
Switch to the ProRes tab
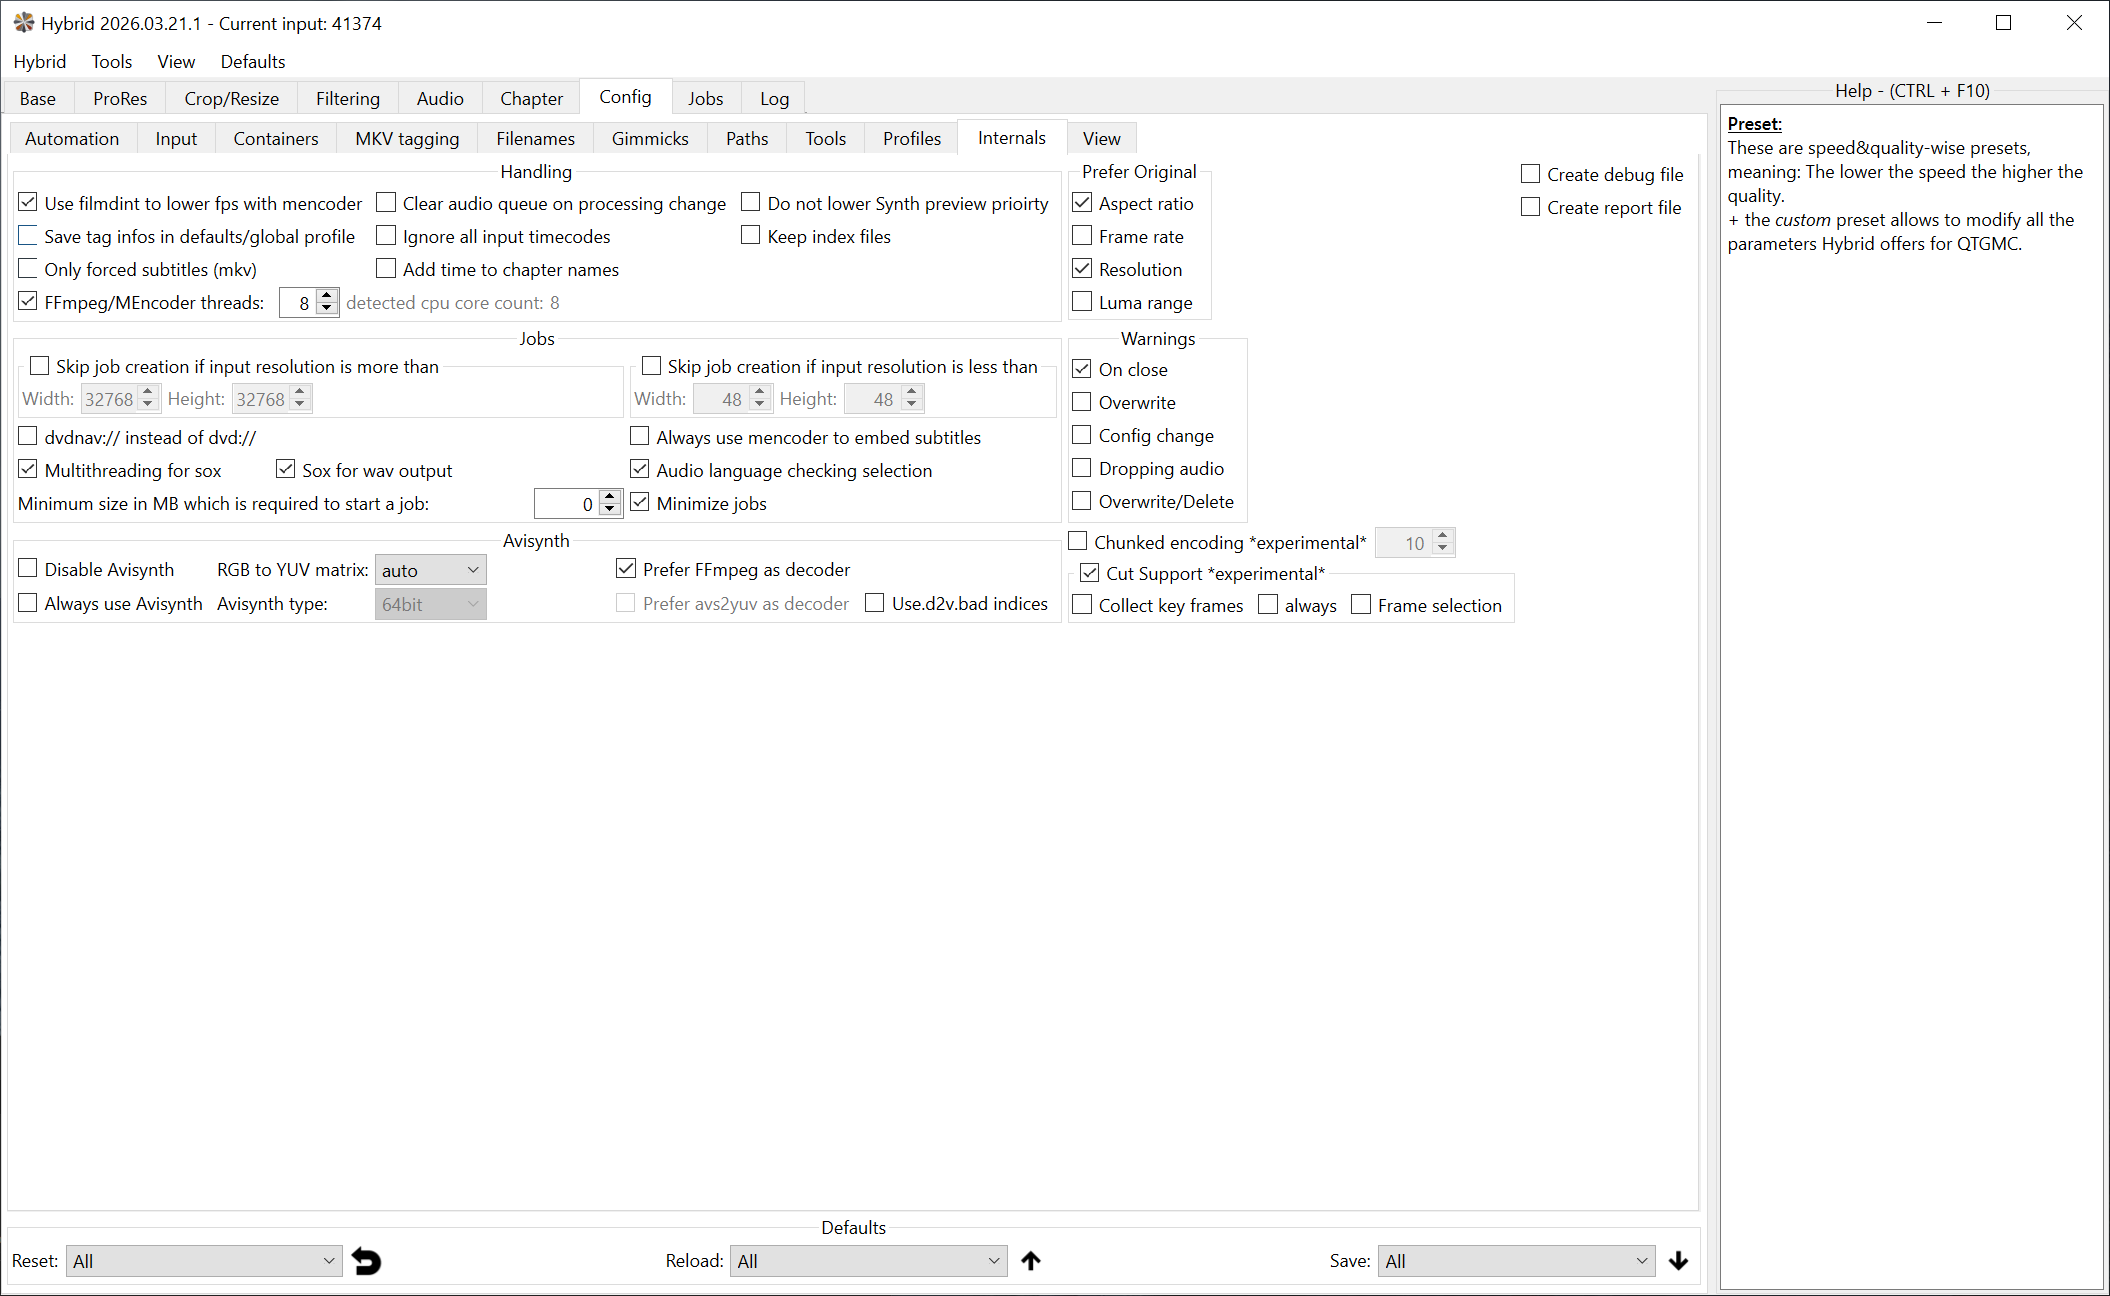[120, 98]
